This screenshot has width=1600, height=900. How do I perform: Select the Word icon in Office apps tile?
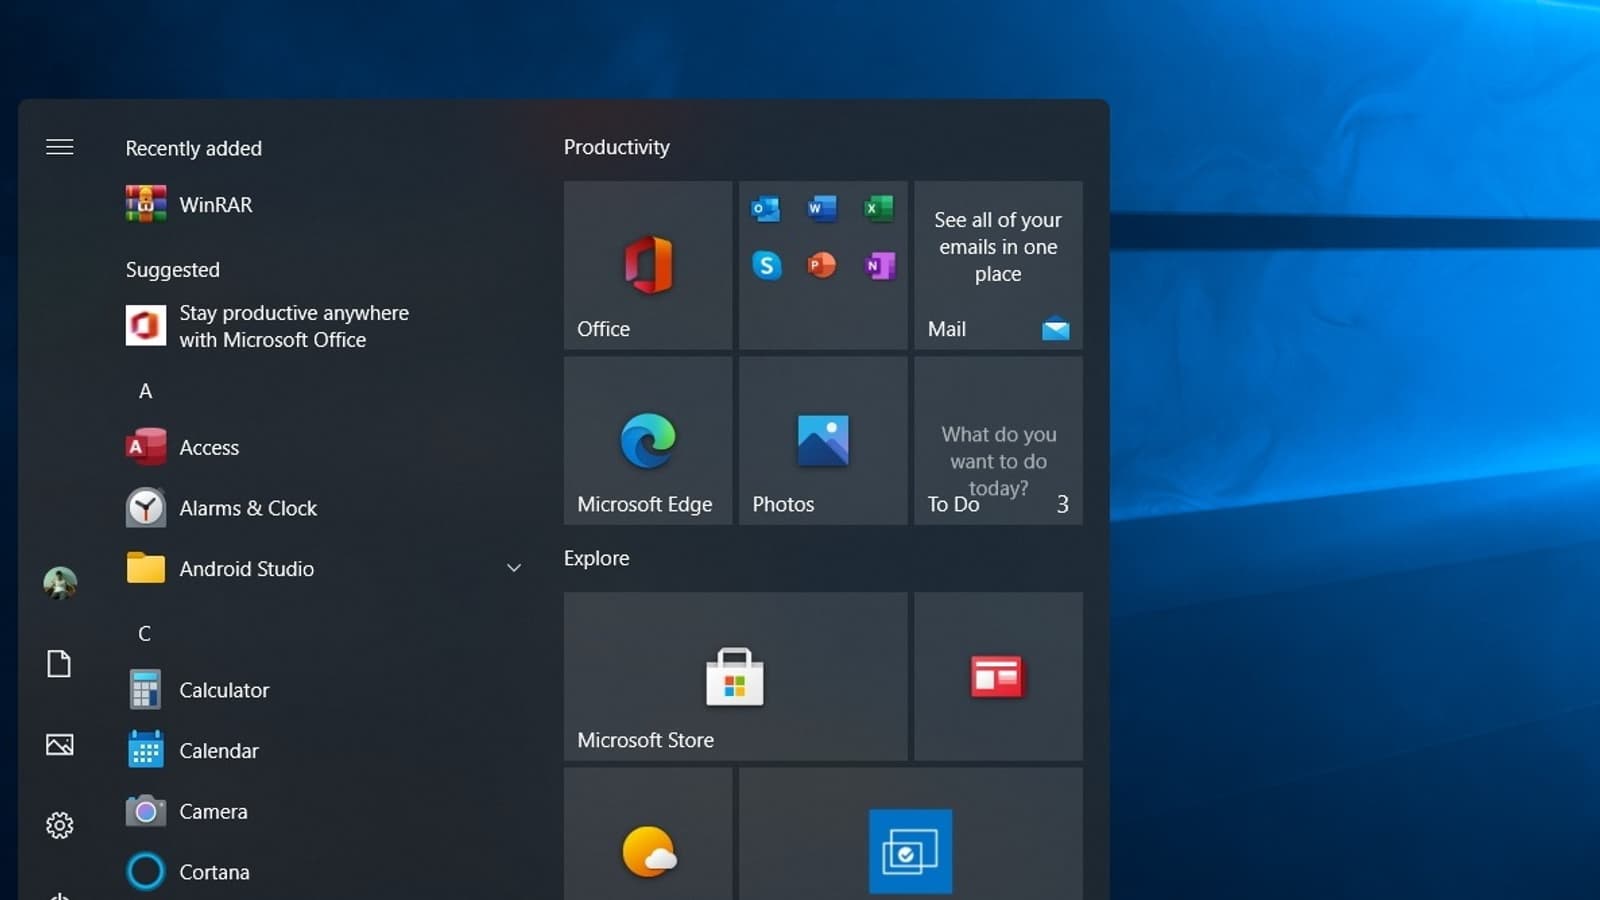(821, 208)
